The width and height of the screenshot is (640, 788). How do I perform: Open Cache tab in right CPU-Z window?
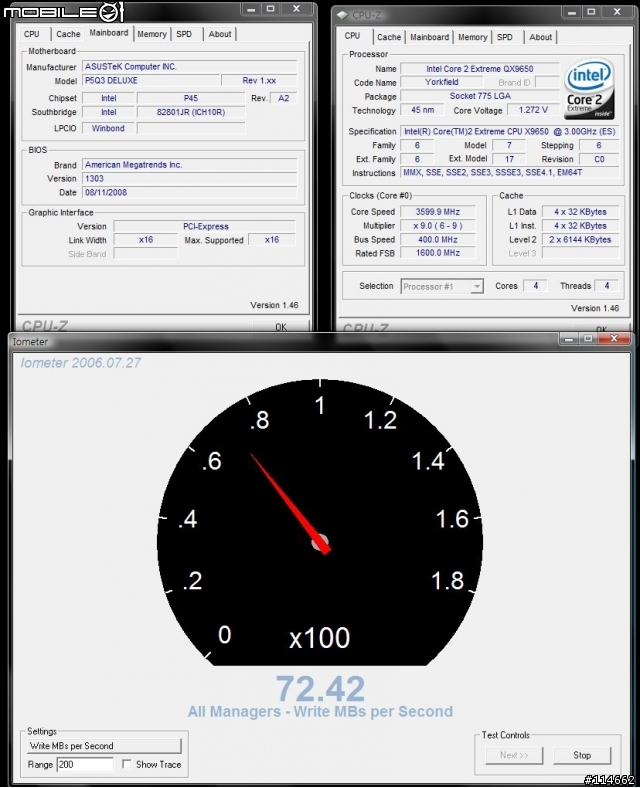pyautogui.click(x=389, y=37)
